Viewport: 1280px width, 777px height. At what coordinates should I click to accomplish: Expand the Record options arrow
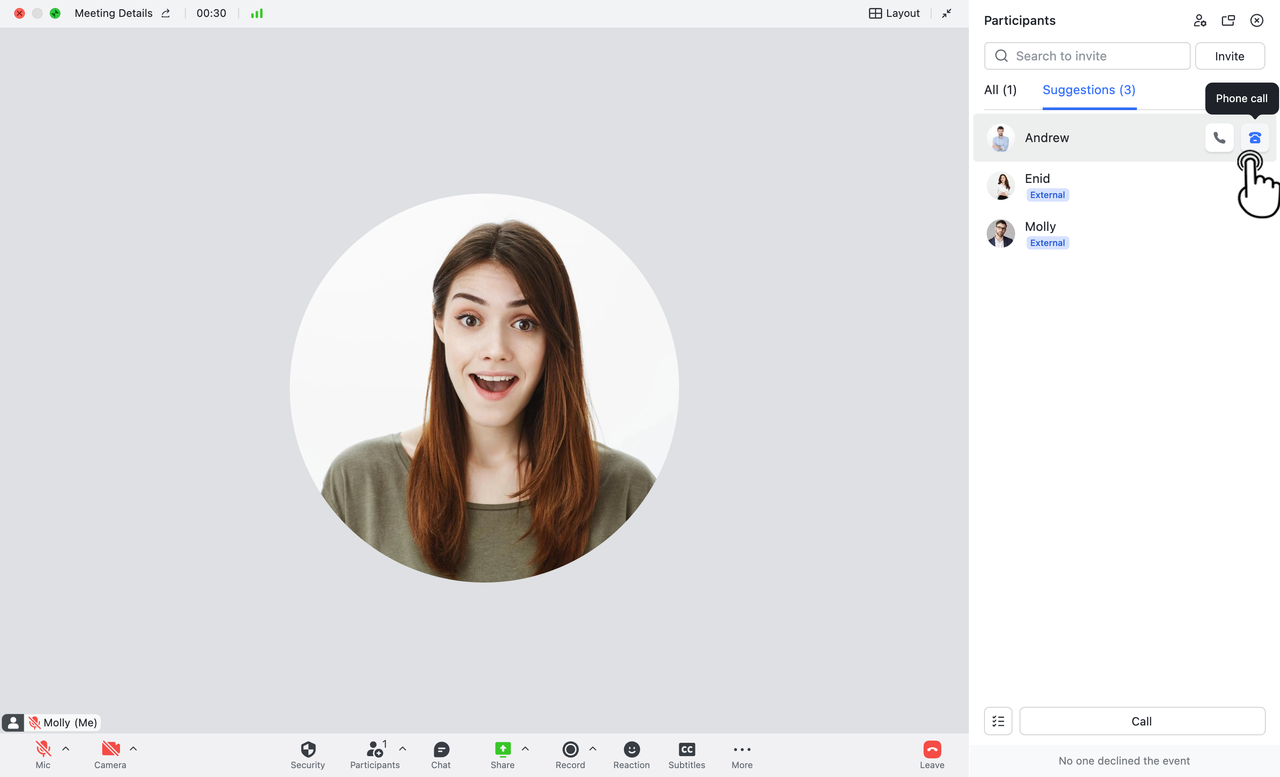[593, 748]
